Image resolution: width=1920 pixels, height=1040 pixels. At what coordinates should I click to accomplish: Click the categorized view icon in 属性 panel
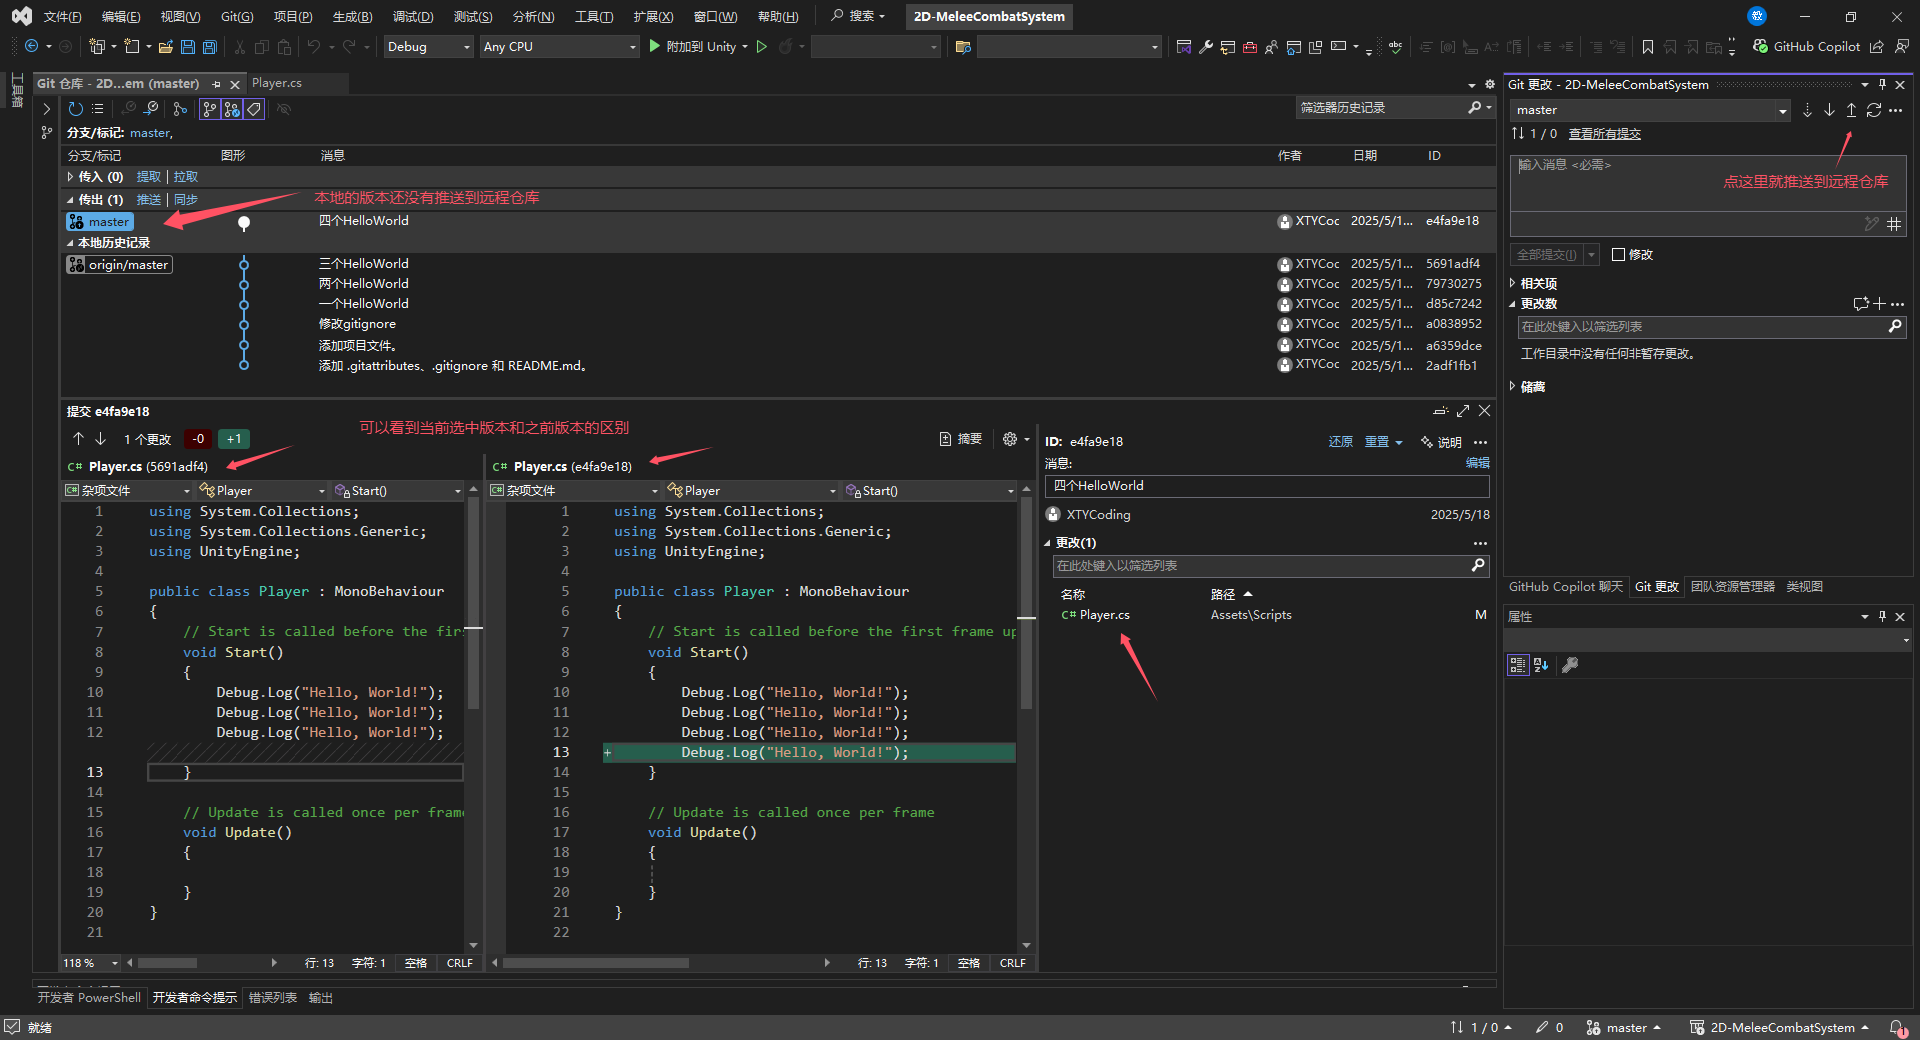point(1518,665)
